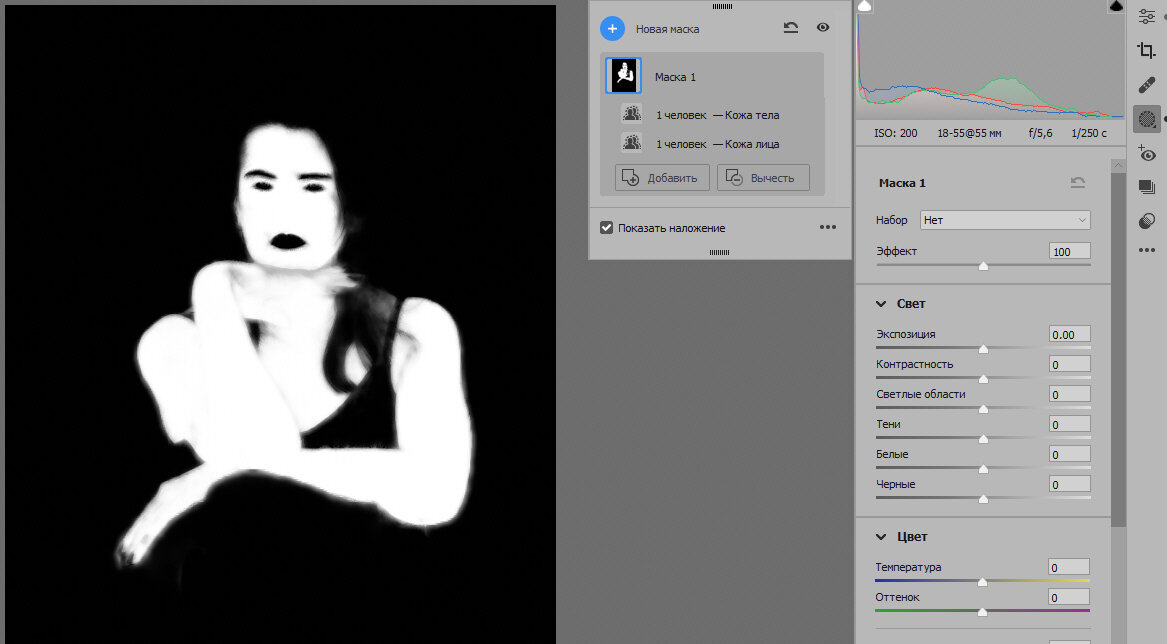Open overlay options three-dots menu

point(827,228)
